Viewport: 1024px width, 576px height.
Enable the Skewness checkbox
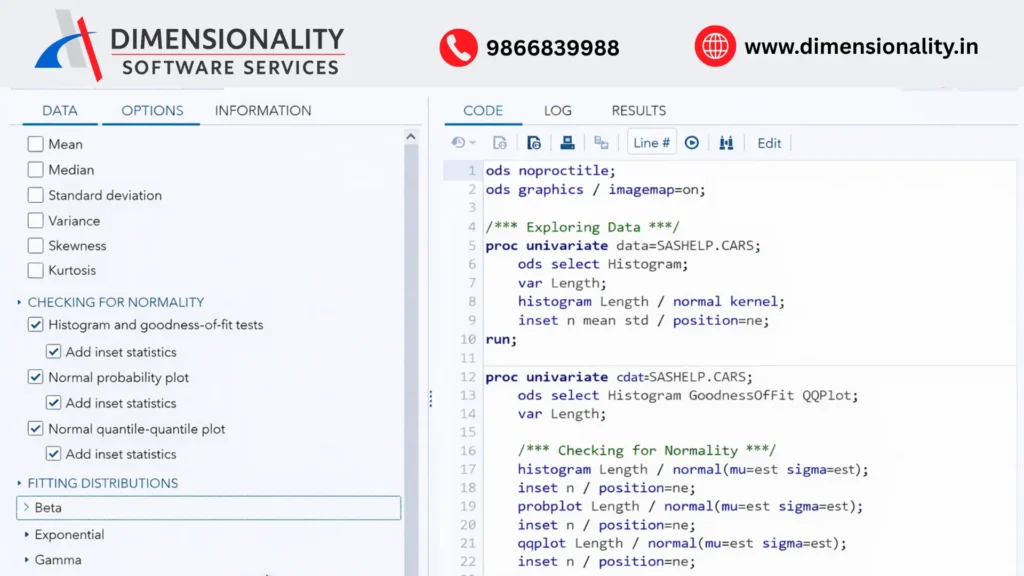click(x=36, y=245)
